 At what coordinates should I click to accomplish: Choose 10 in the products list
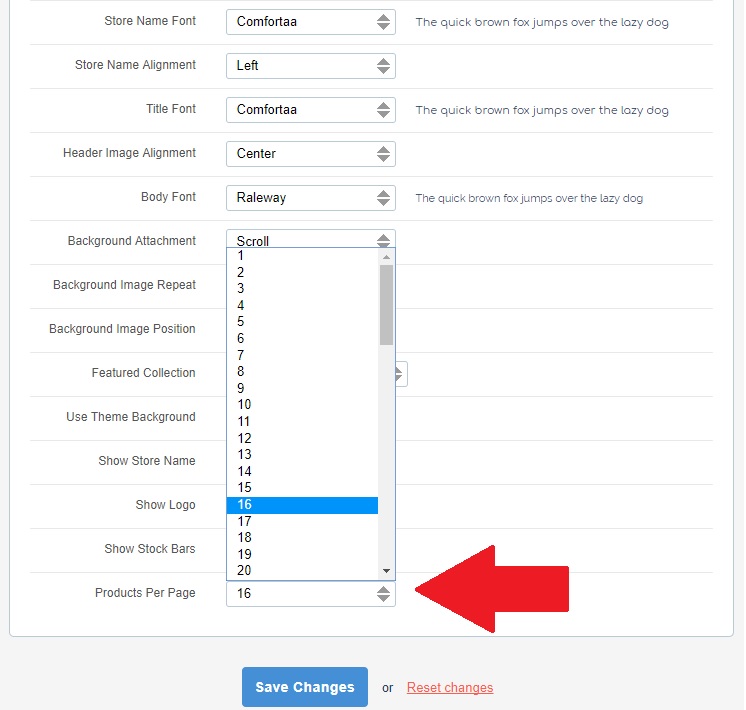coord(302,405)
